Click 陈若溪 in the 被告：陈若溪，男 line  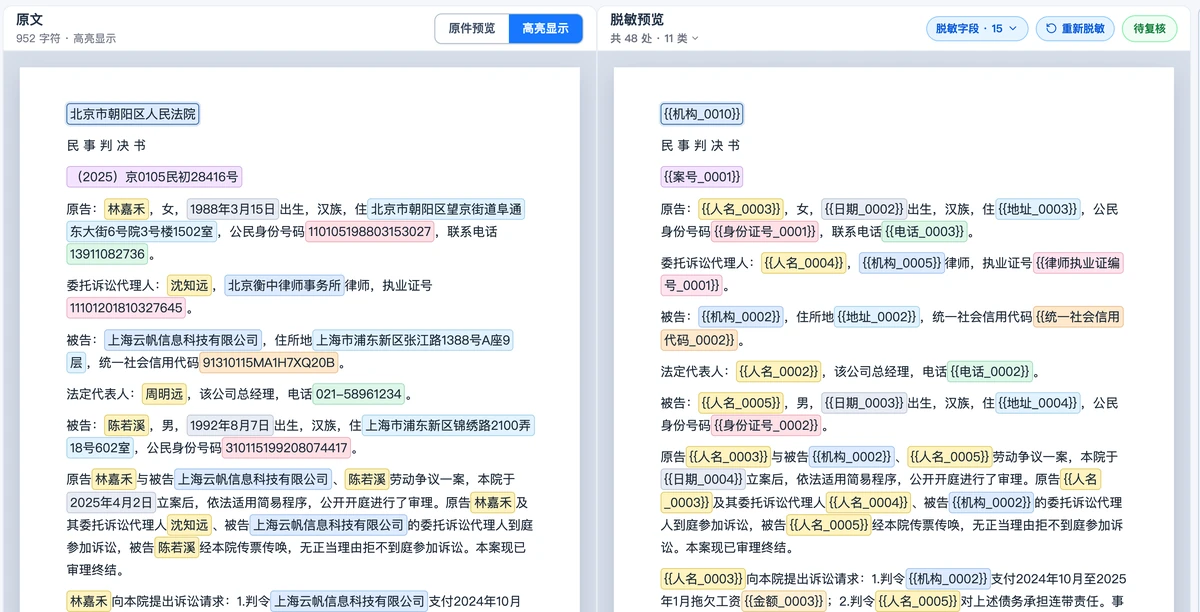[126, 425]
